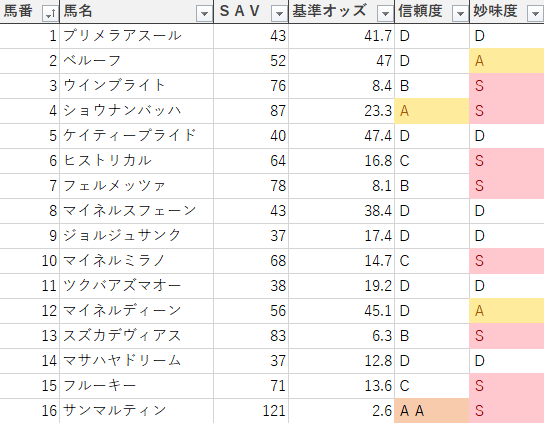
Task: Select the 基準オッズ cell showing 6.3
Action: point(342,336)
